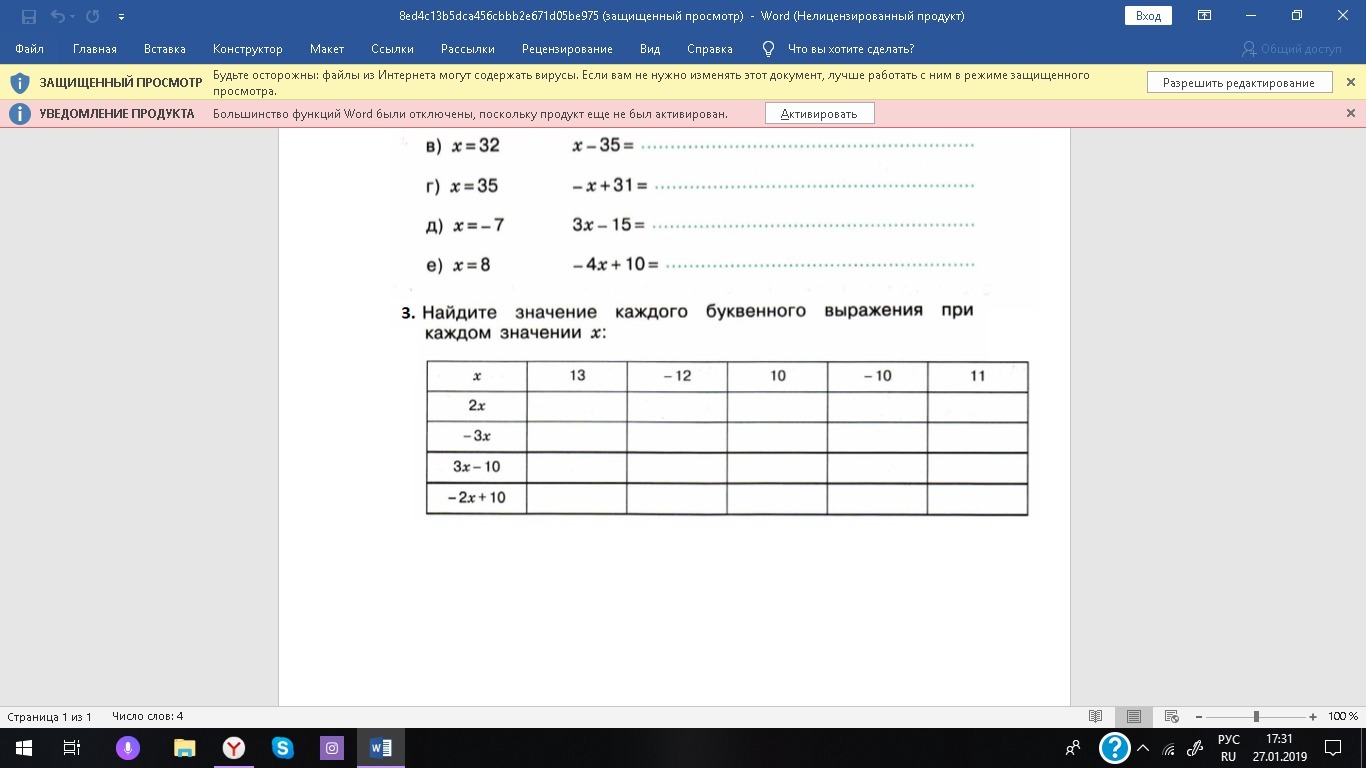The image size is (1366, 768).
Task: Click the zoom out minus icon
Action: tap(1199, 717)
